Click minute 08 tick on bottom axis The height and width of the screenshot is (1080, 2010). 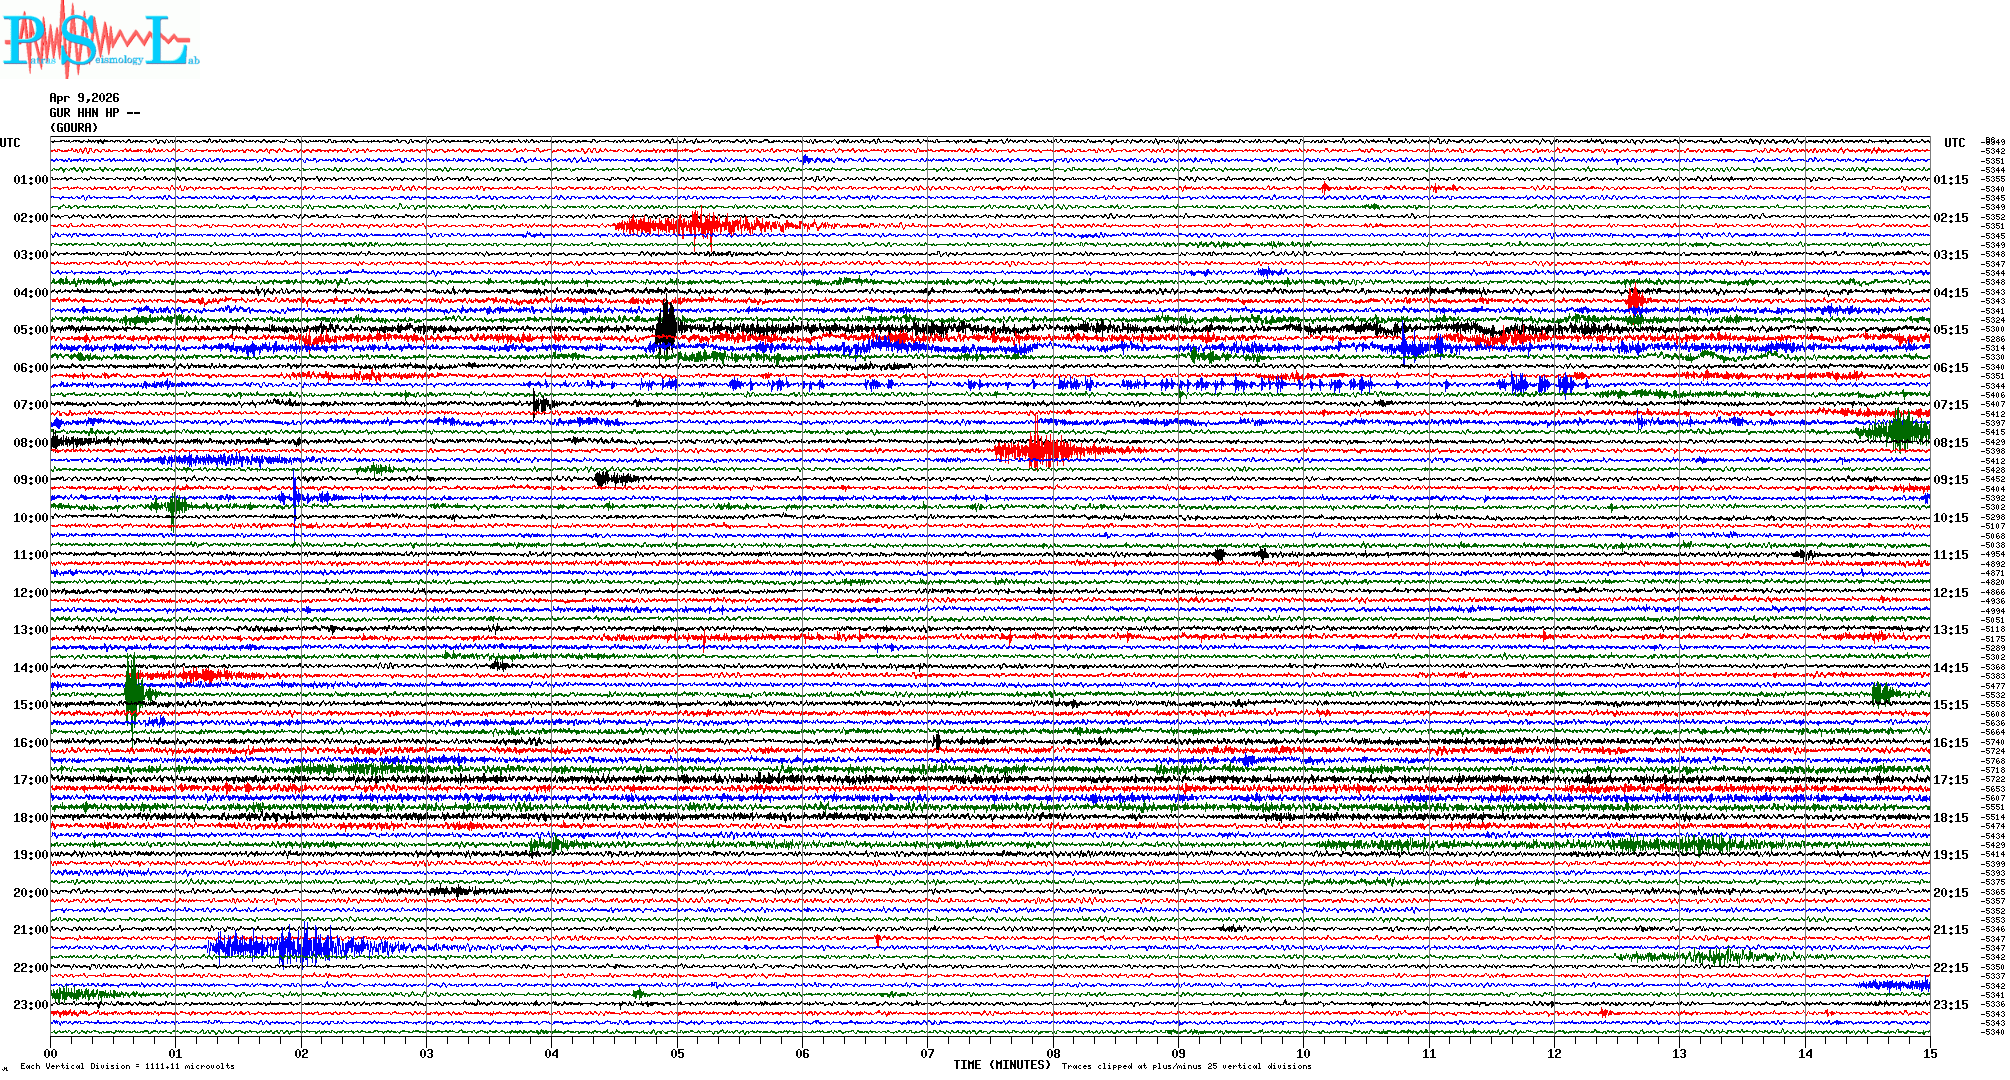point(1053,1054)
